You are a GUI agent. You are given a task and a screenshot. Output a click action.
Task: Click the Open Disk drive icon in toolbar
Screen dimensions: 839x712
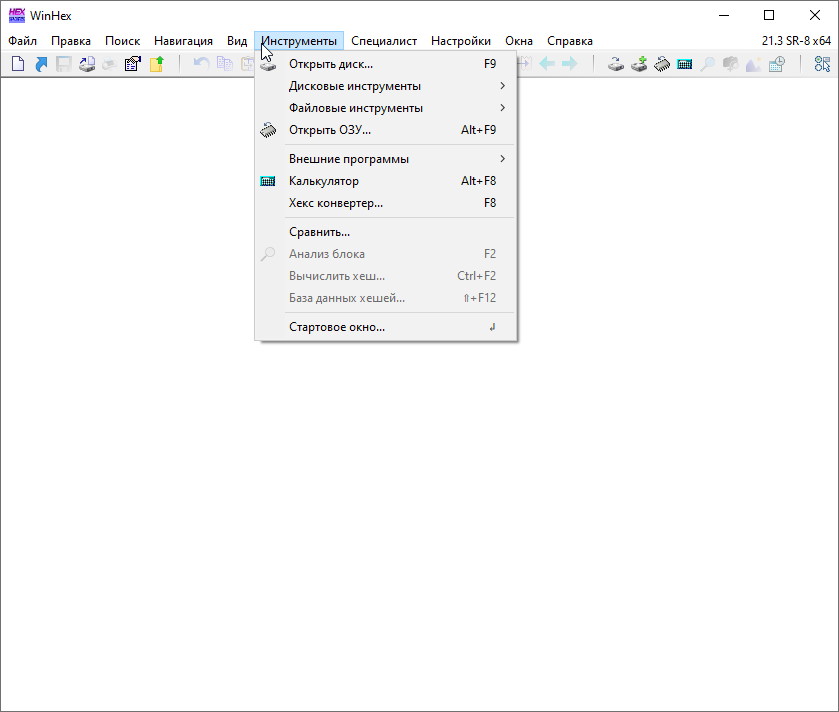click(x=616, y=64)
